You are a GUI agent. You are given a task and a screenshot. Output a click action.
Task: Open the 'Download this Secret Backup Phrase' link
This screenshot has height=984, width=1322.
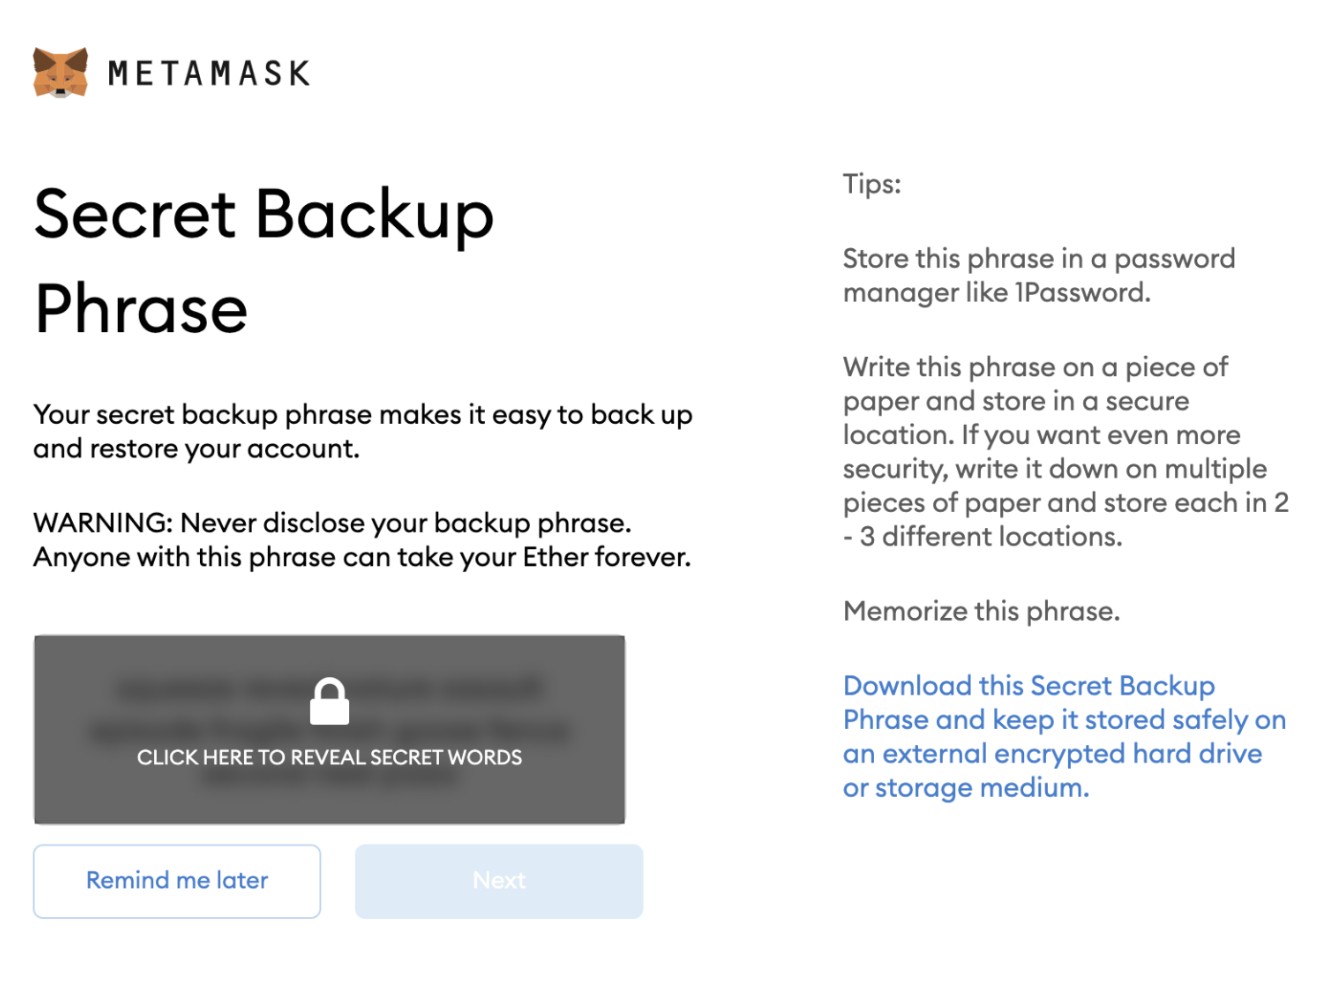coord(1028,686)
